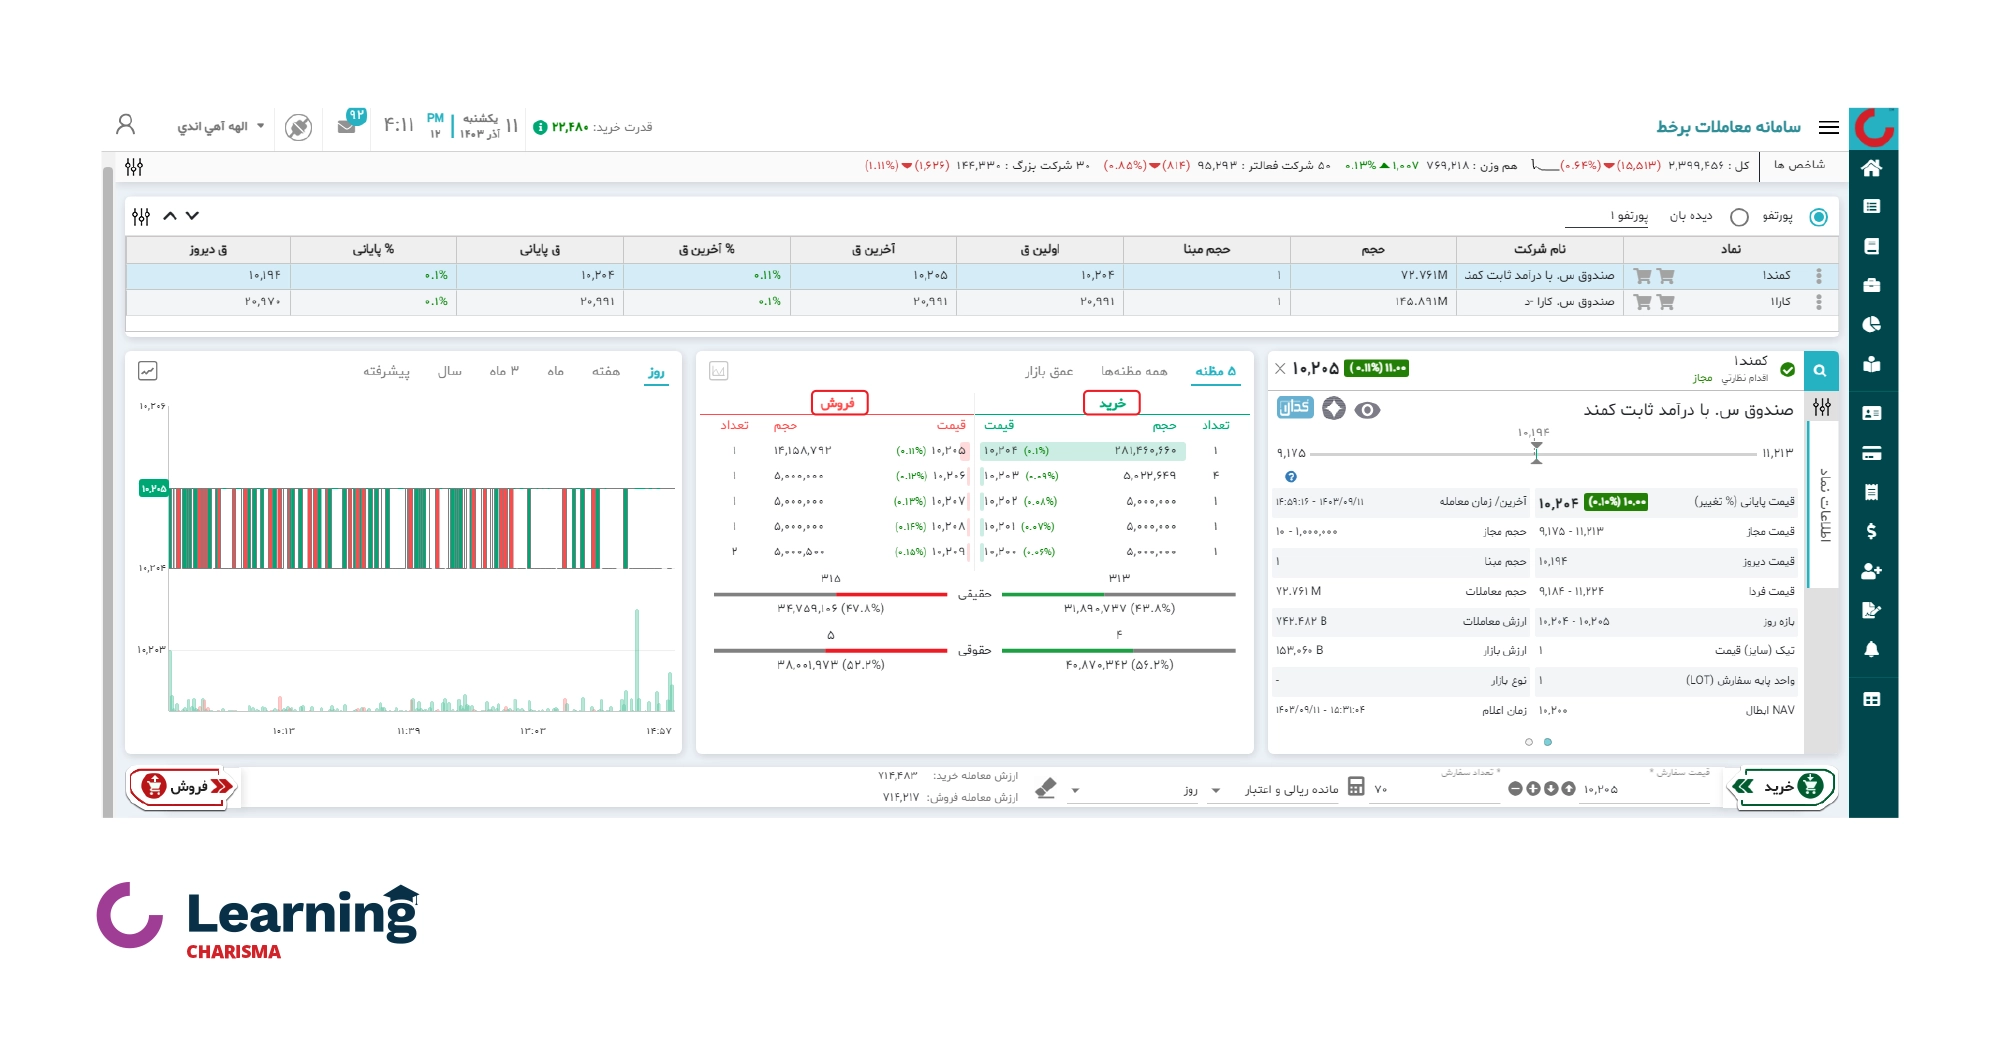
Task: Open the calculator icon in the order bar
Action: 1356,786
